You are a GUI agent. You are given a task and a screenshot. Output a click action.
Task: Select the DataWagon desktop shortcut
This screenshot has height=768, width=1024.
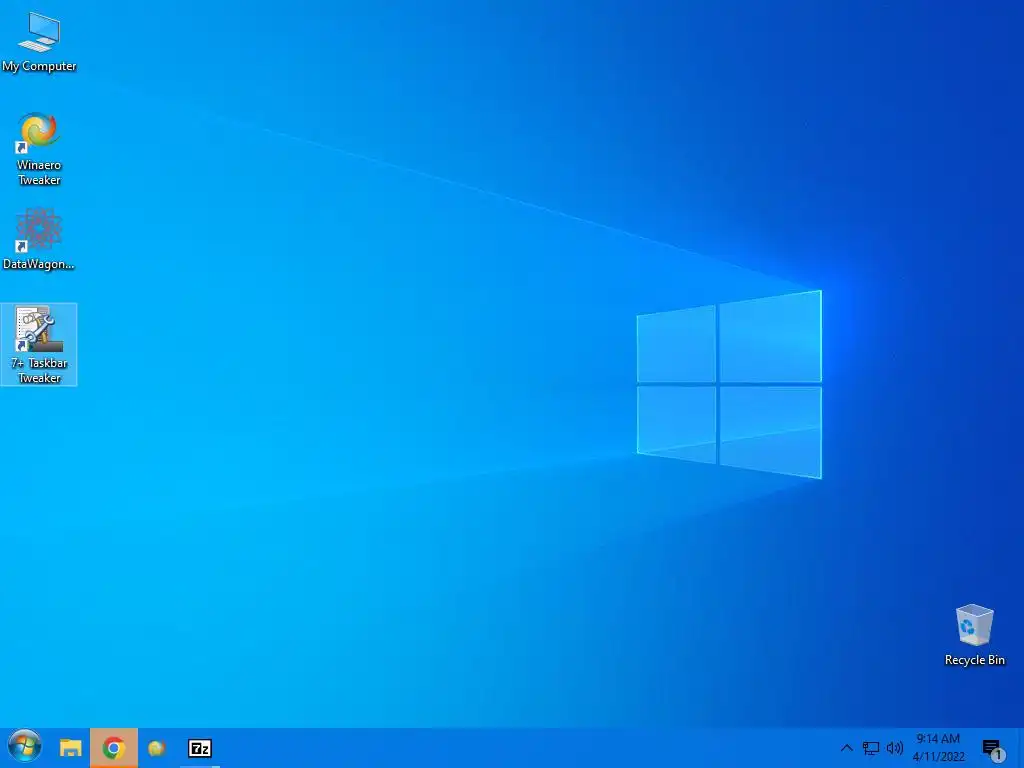point(39,239)
